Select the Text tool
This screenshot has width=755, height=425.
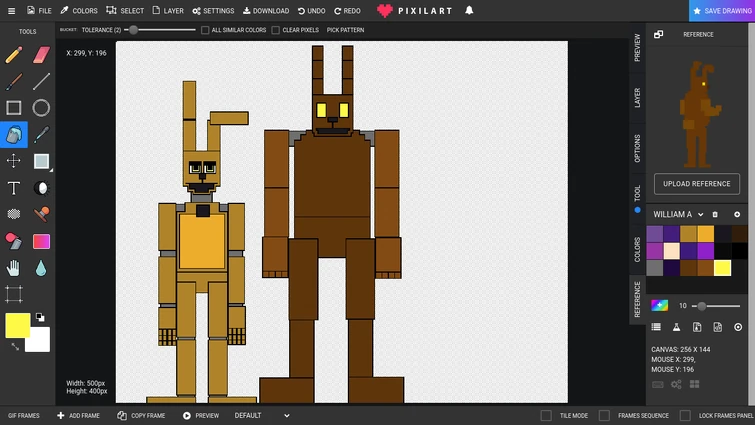pyautogui.click(x=14, y=188)
